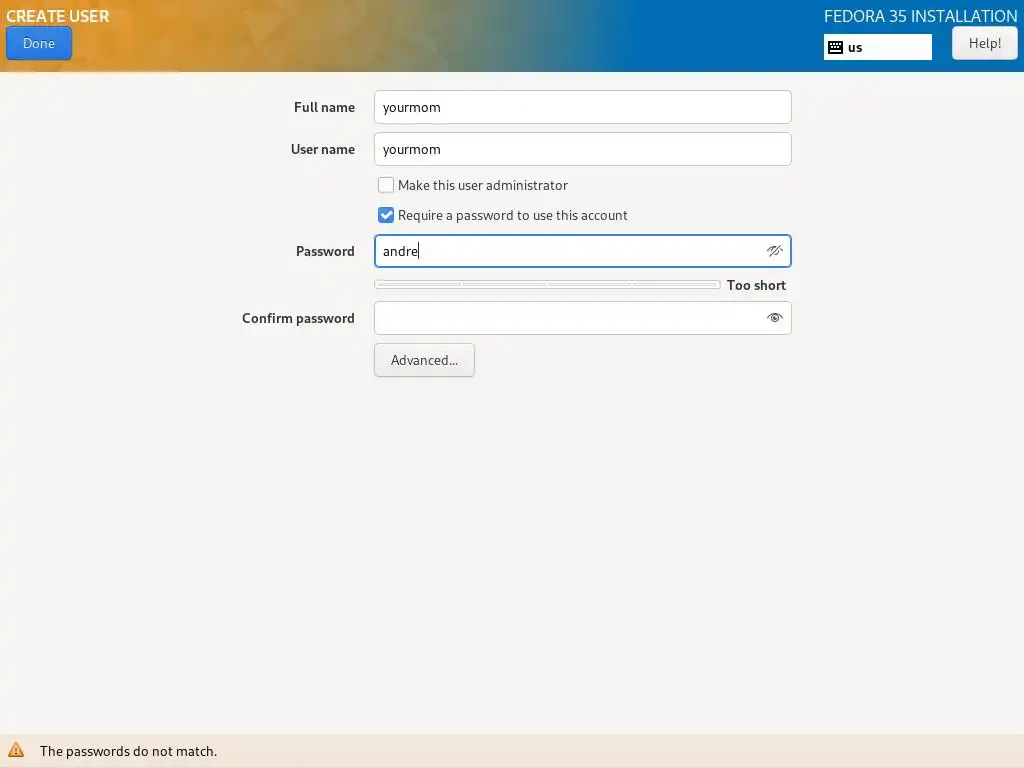Click the password strength bar
The image size is (1024, 768).
(x=547, y=285)
